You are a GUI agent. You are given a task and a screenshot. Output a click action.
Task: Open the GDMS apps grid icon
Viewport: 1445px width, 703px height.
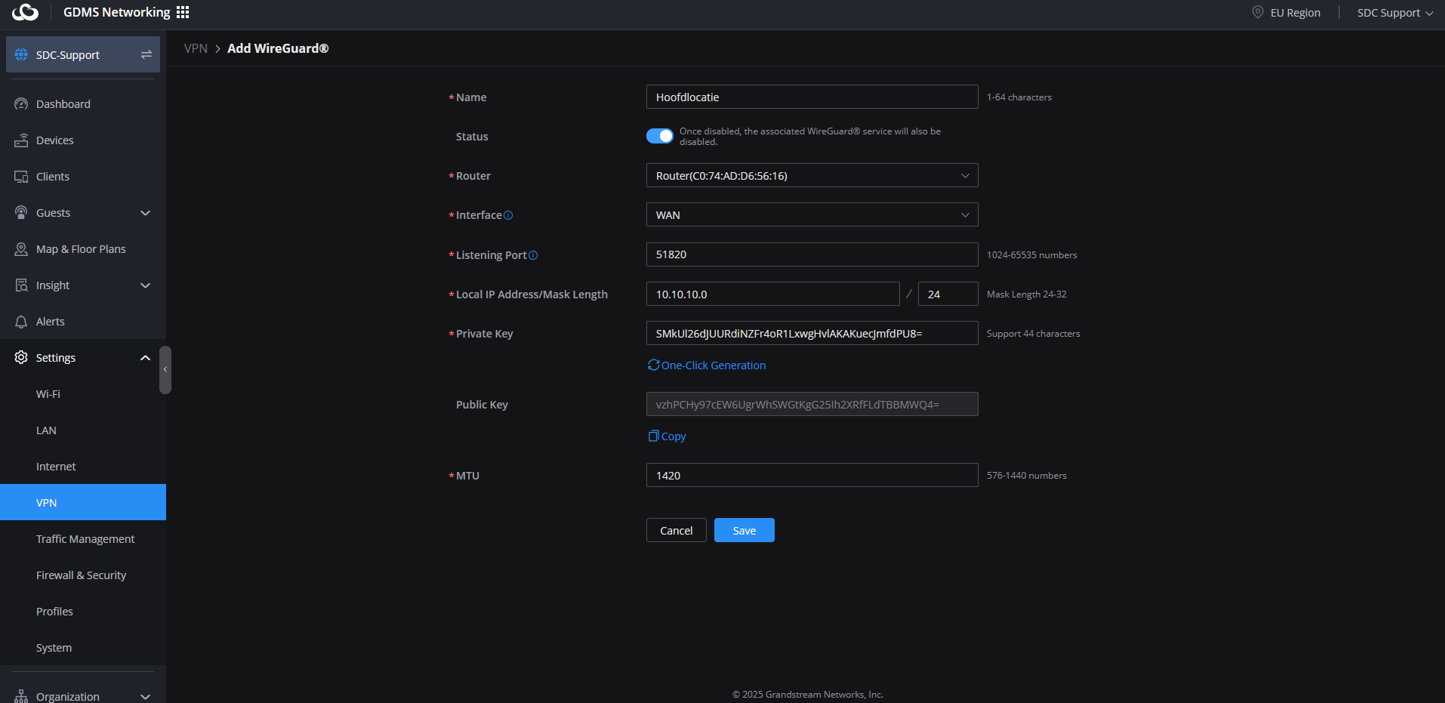[x=182, y=12]
